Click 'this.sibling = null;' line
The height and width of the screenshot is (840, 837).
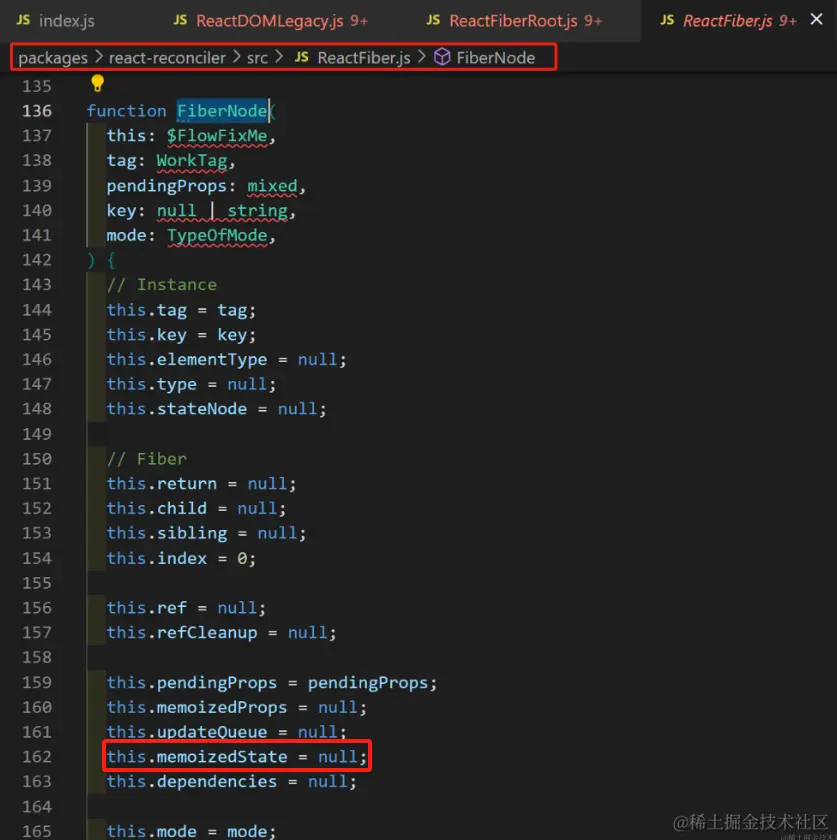point(206,532)
